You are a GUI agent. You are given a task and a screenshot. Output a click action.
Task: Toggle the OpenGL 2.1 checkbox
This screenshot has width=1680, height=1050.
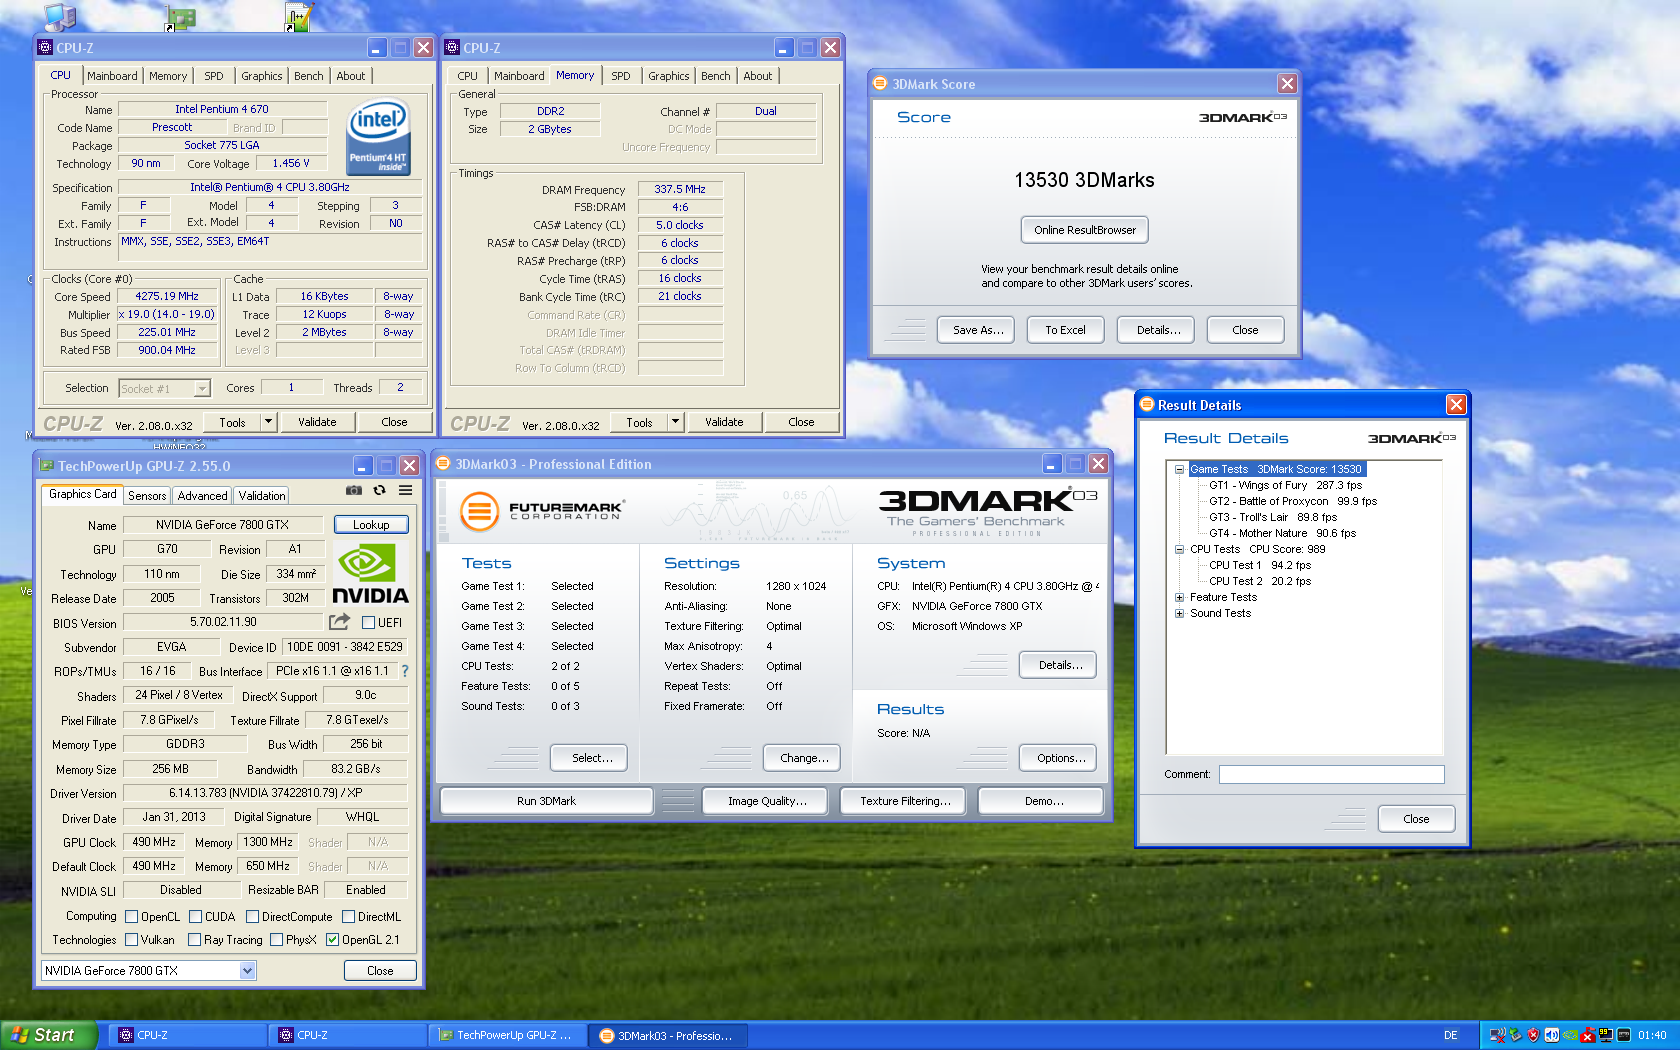click(x=332, y=939)
